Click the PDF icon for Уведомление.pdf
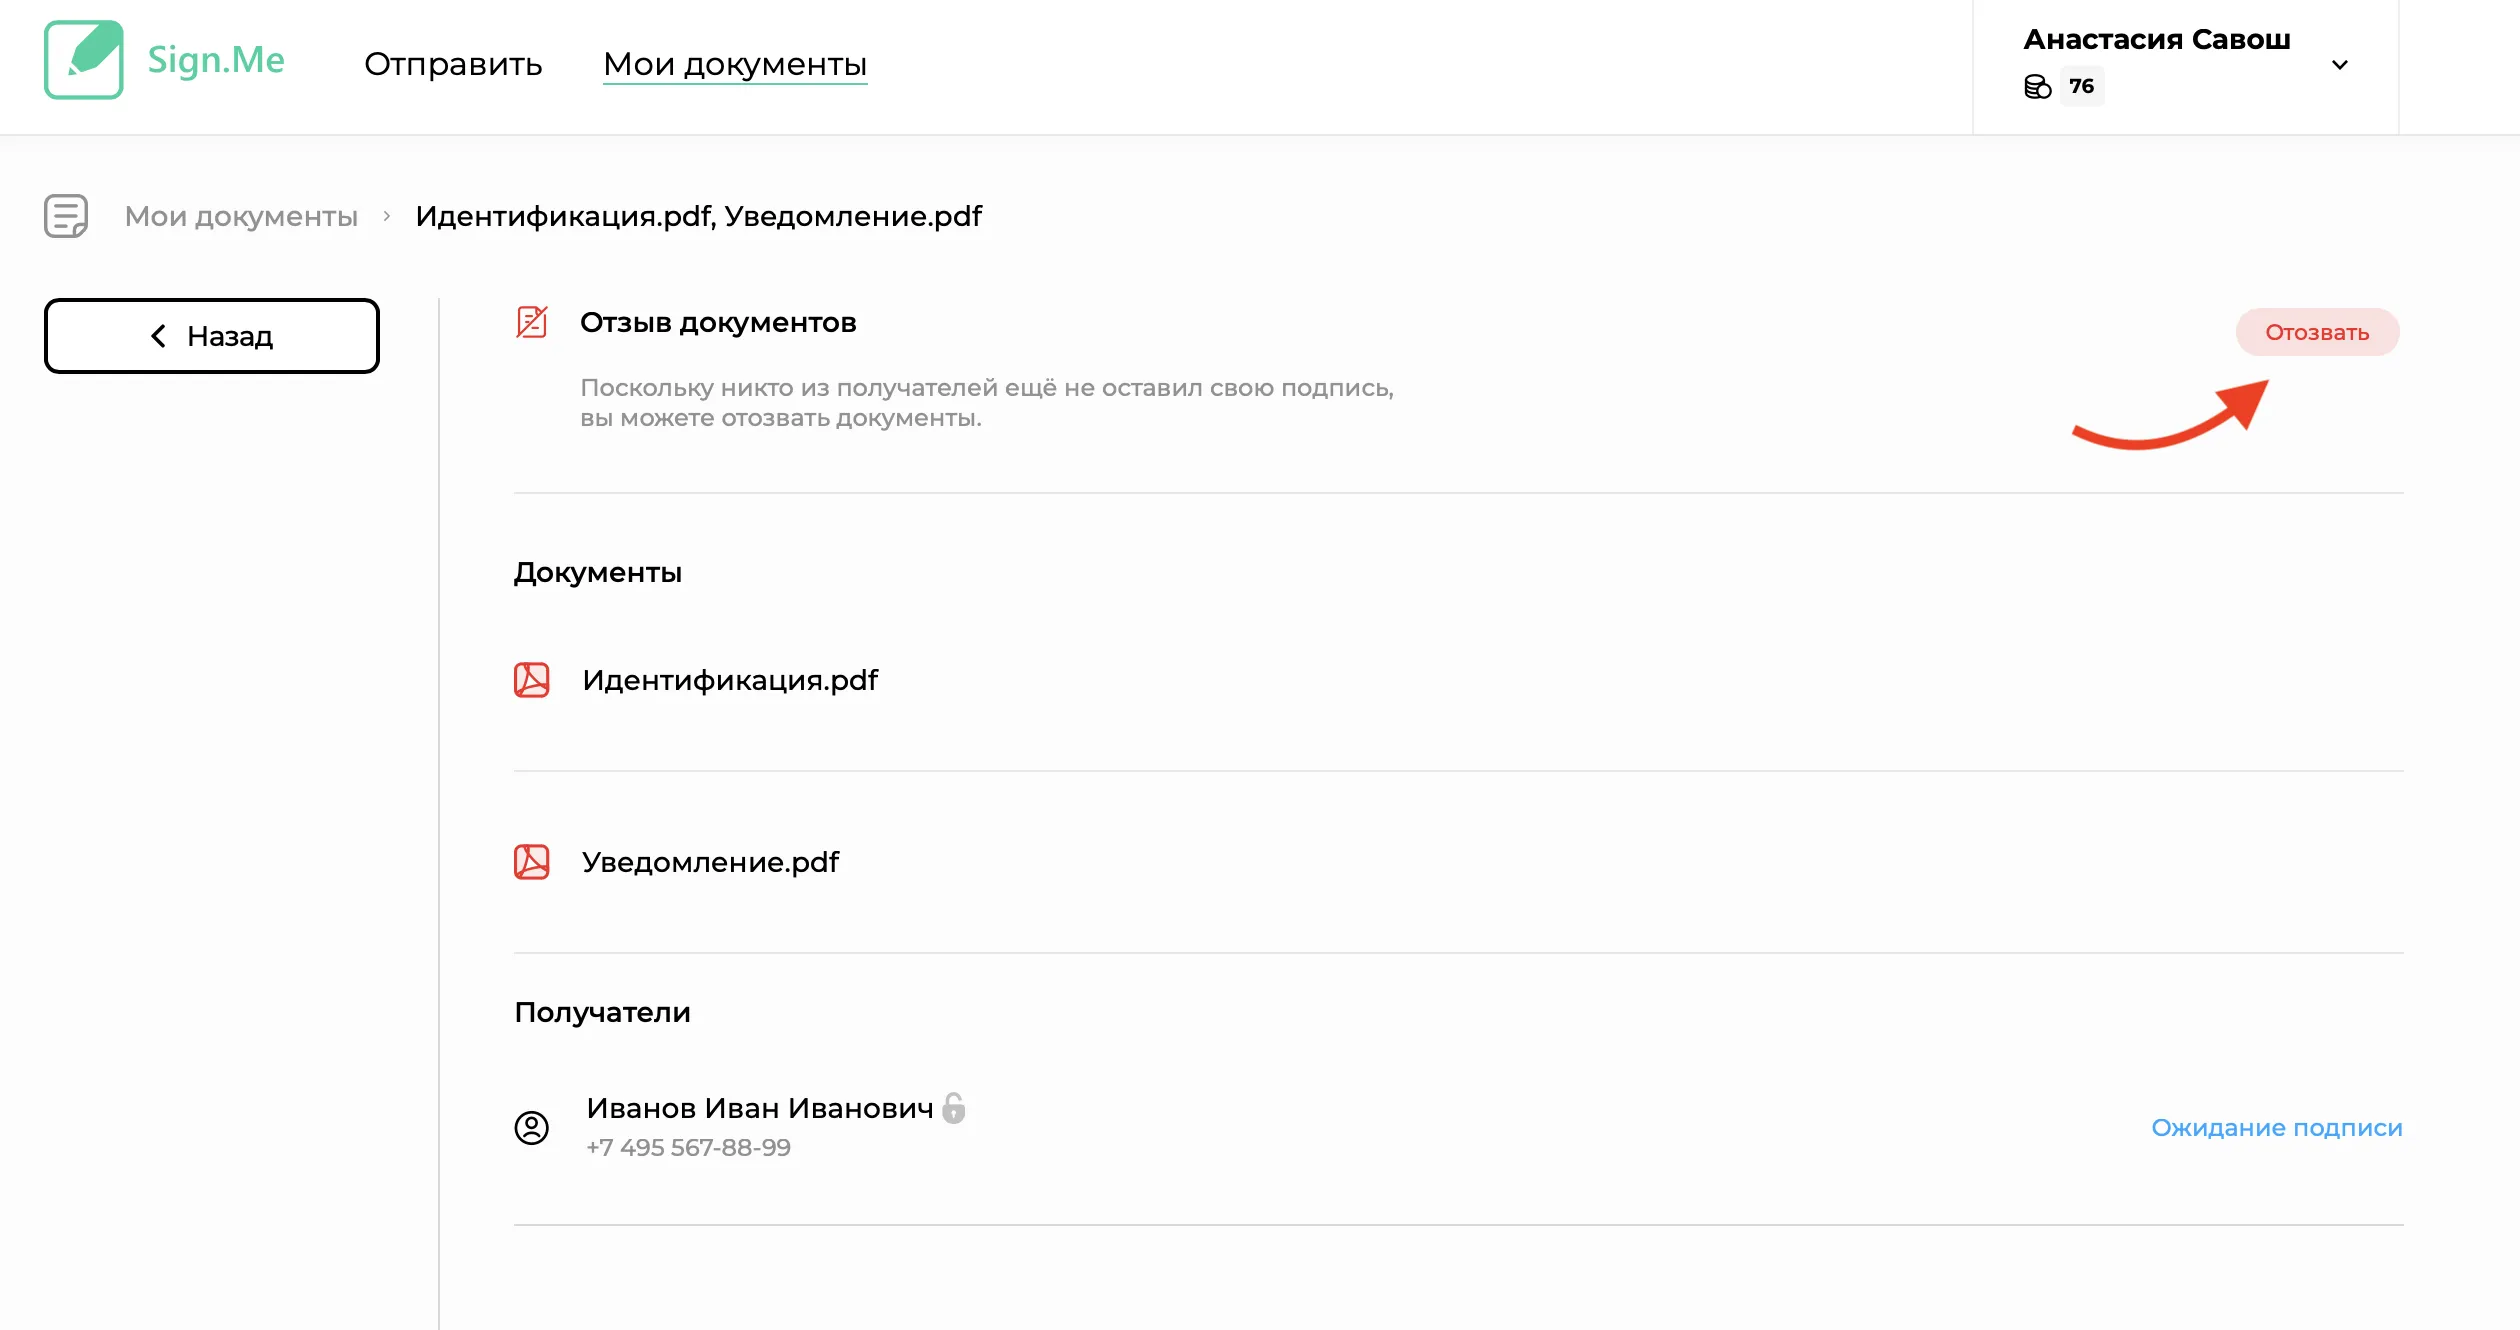This screenshot has height=1330, width=2520. pyautogui.click(x=531, y=862)
